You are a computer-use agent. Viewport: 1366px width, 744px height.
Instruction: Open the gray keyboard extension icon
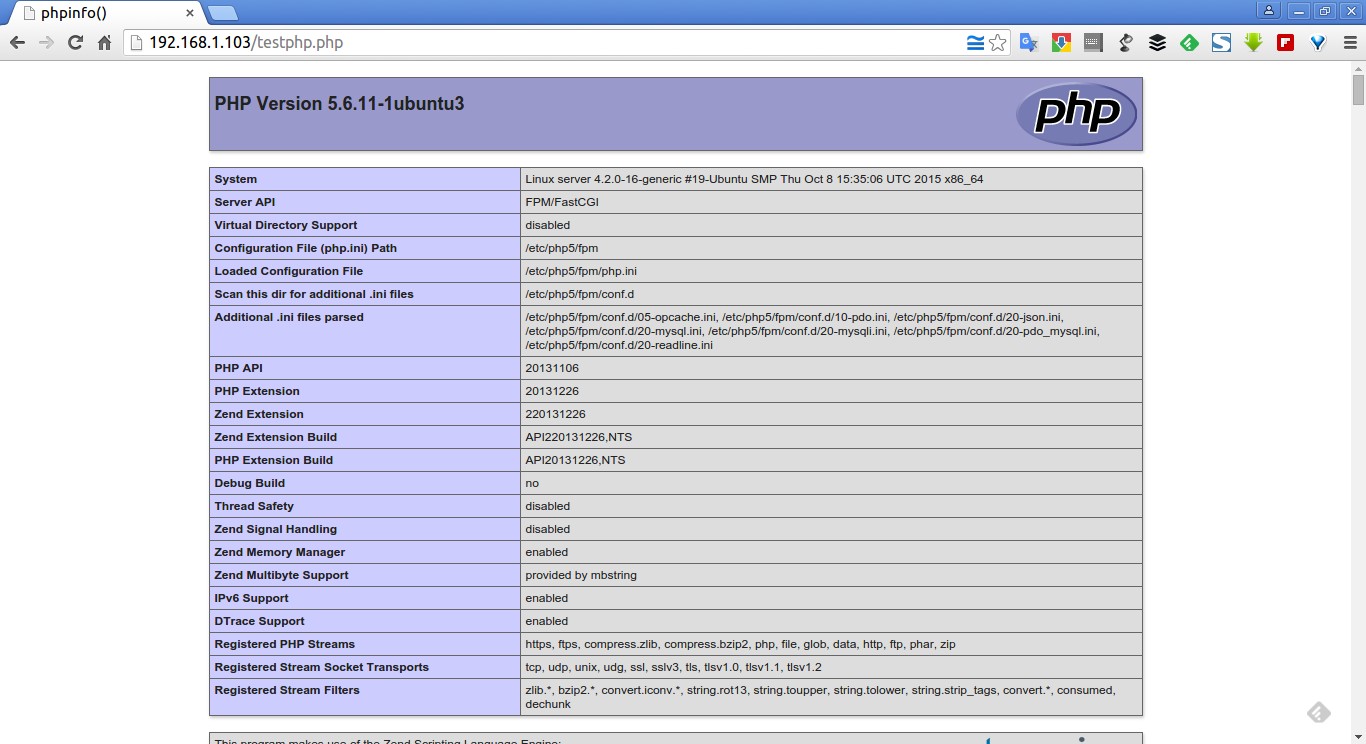1093,42
